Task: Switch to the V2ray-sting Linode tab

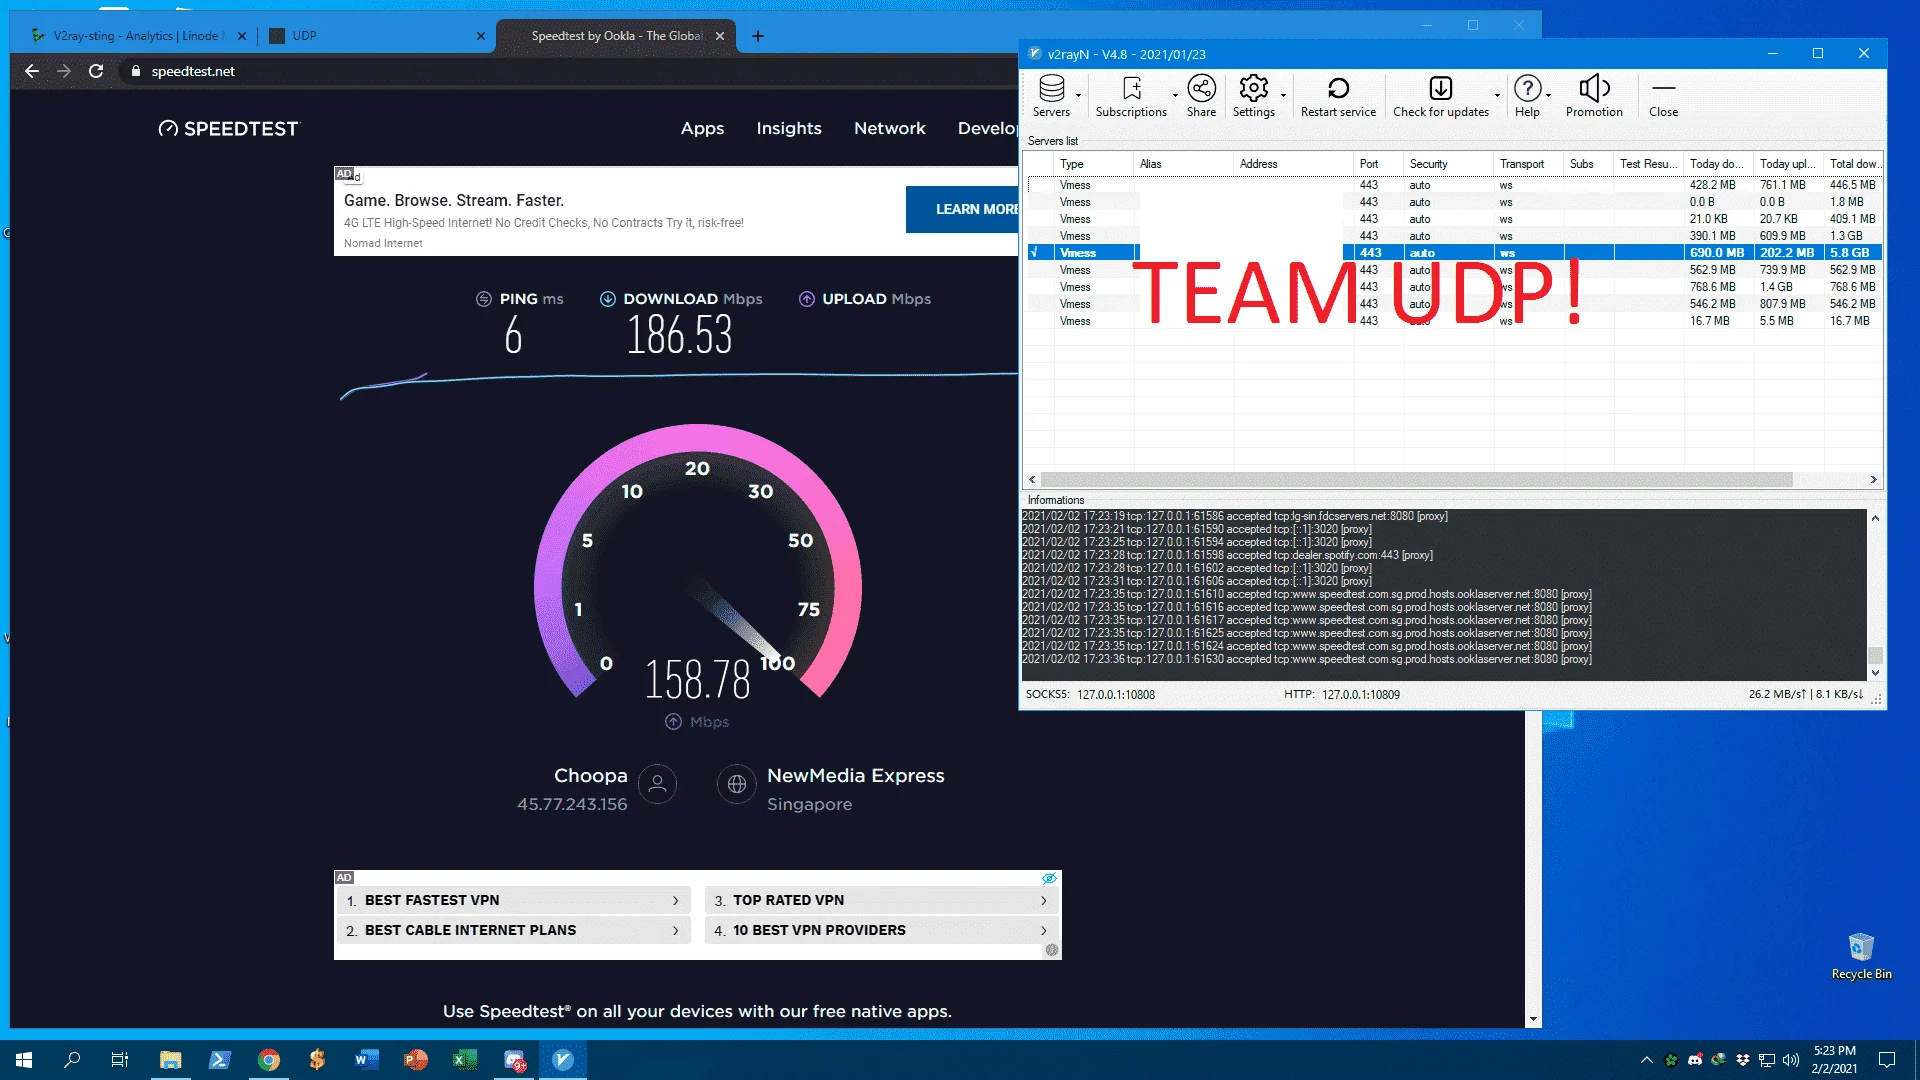Action: click(x=138, y=36)
